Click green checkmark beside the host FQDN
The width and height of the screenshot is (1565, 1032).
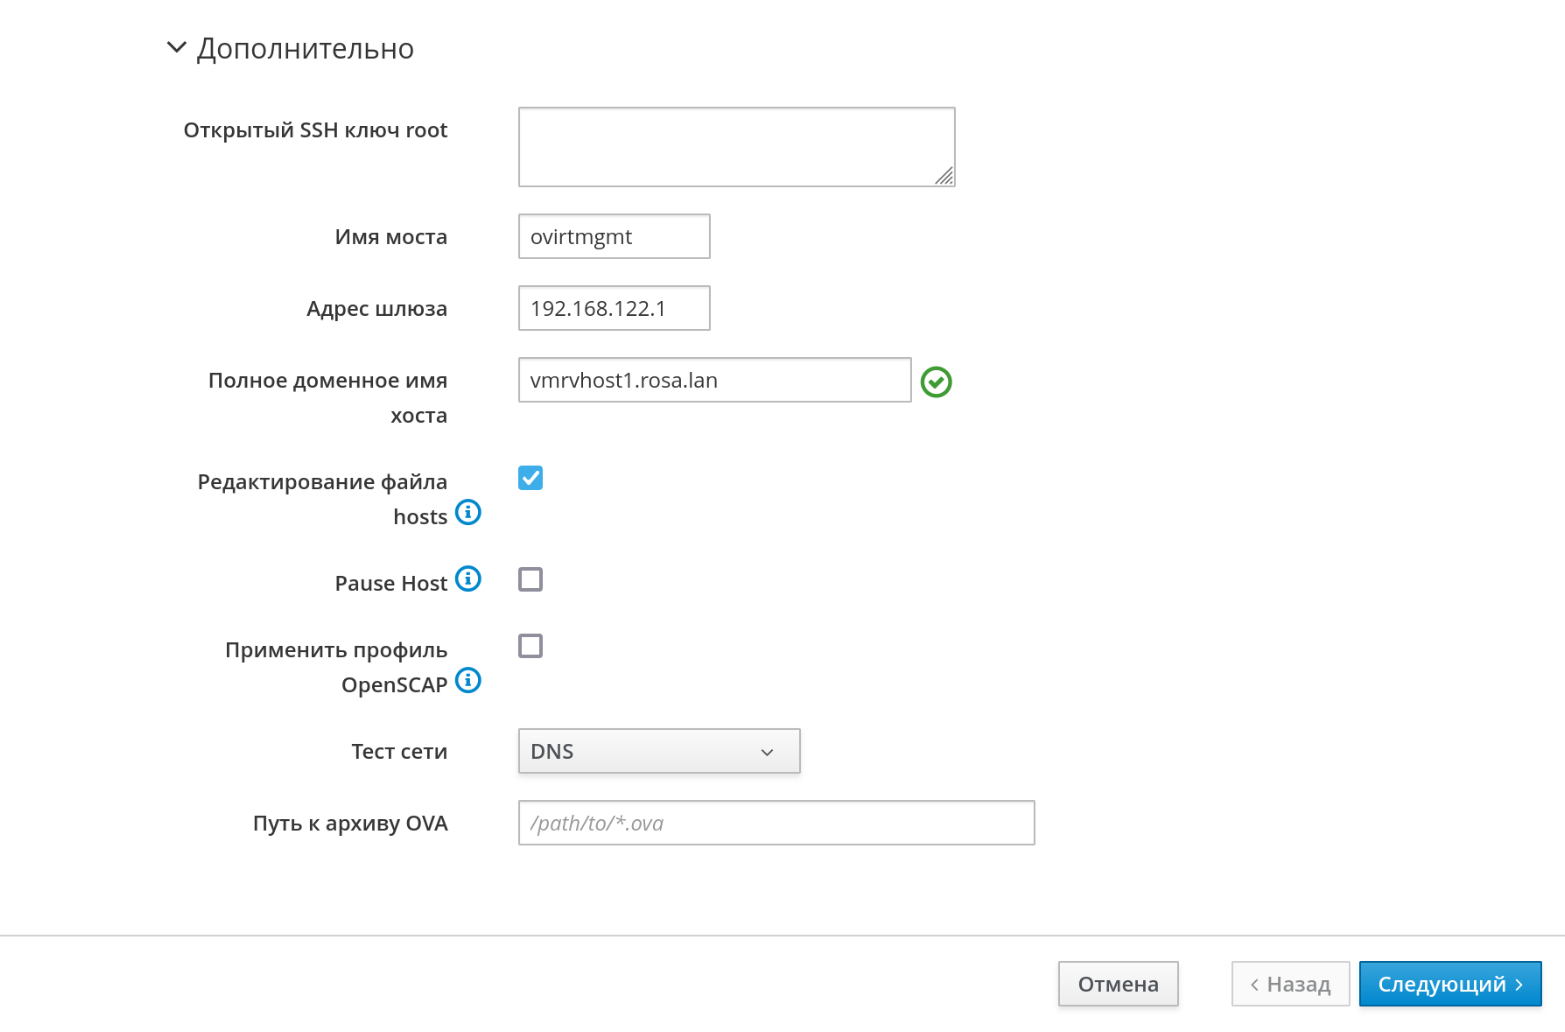pyautogui.click(x=936, y=382)
